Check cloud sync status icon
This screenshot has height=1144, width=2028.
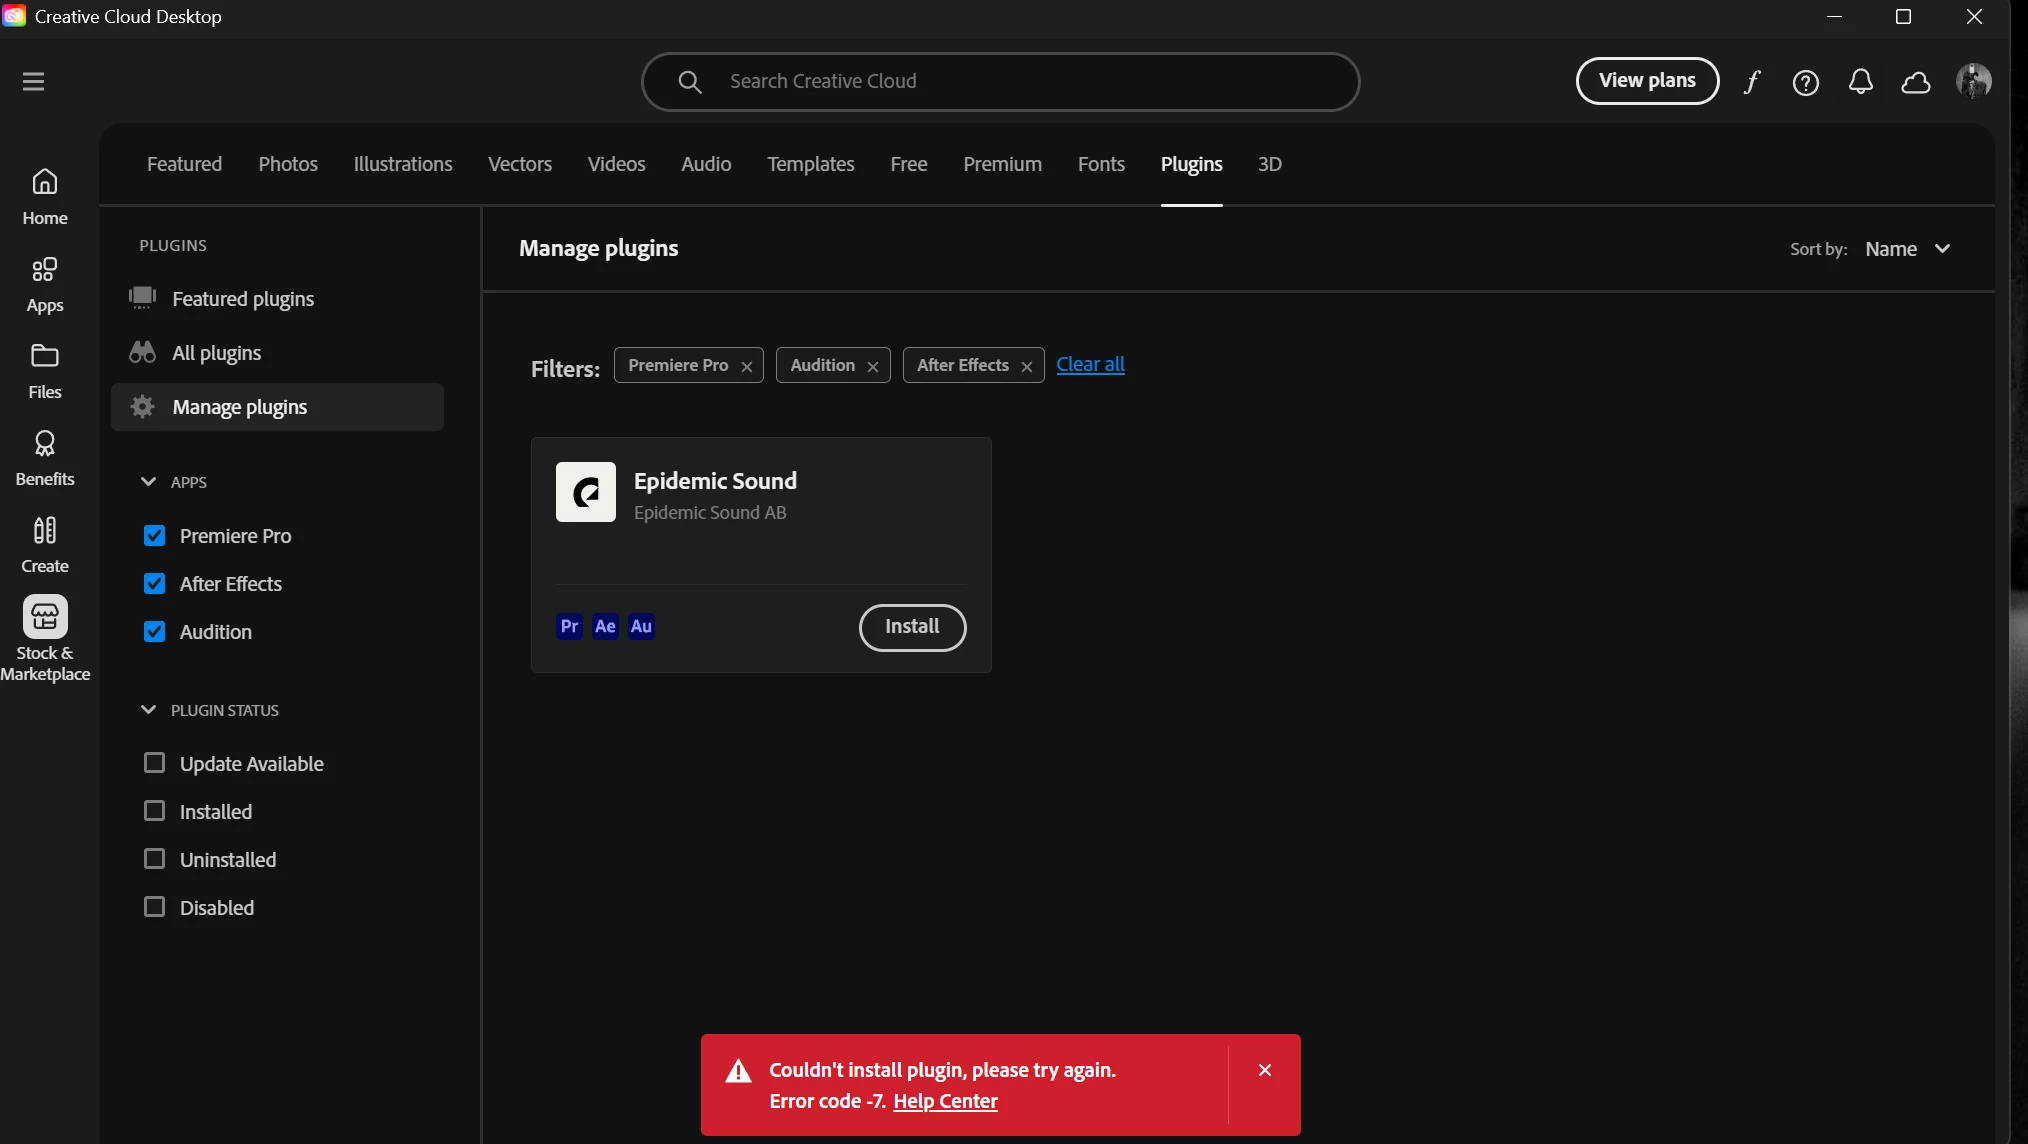(1915, 82)
